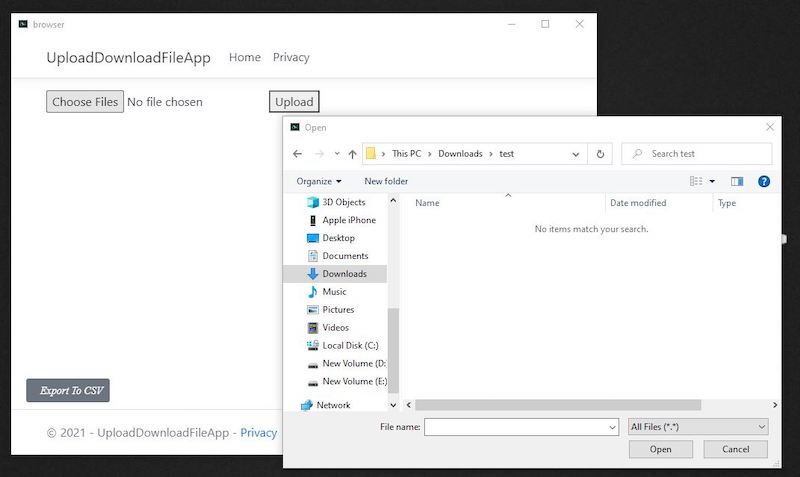Close the browser window

click(x=580, y=24)
